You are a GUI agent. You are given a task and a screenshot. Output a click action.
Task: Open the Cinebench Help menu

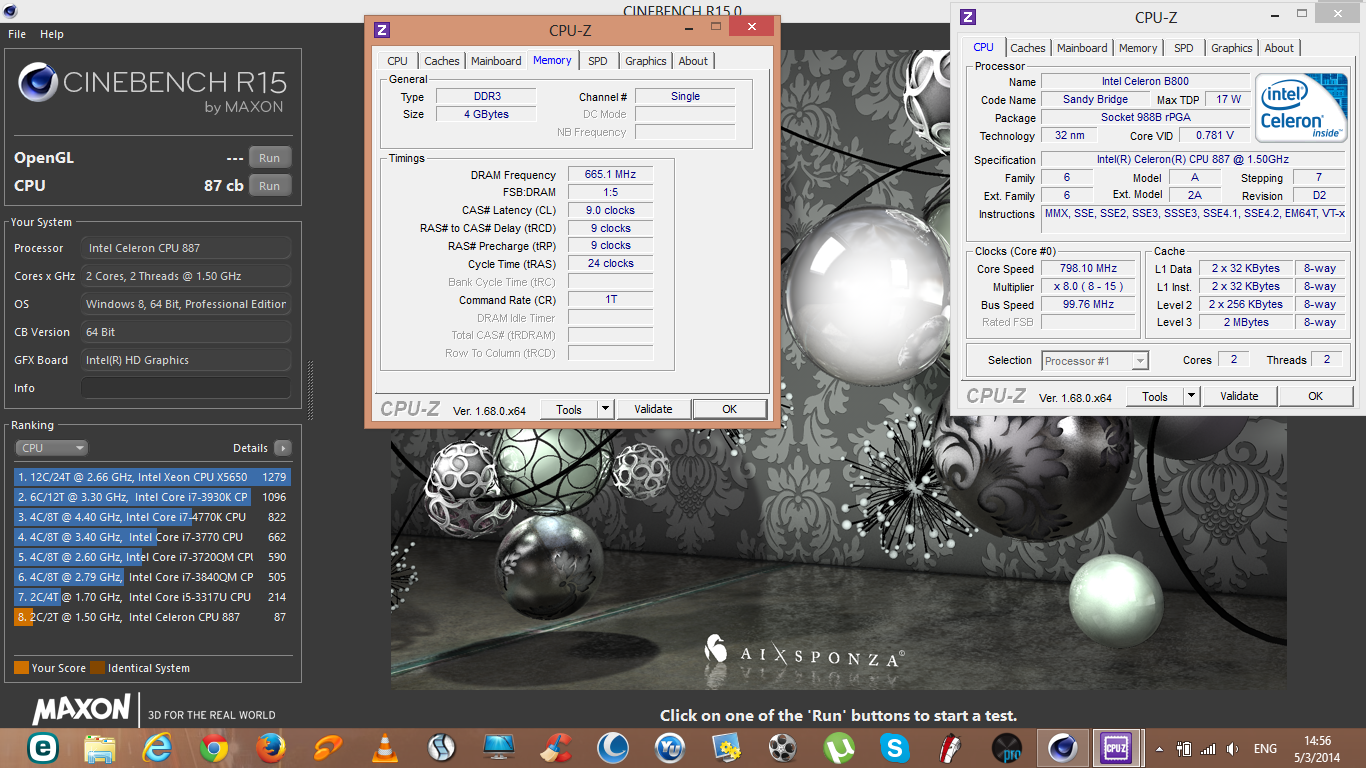(52, 34)
